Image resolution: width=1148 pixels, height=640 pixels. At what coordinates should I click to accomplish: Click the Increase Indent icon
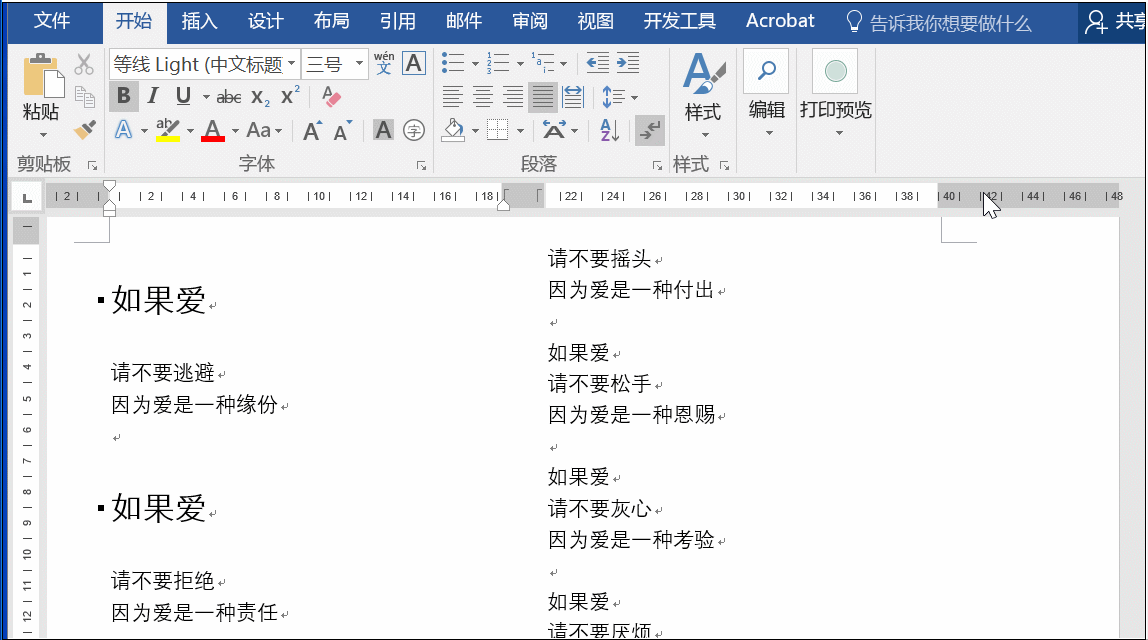pos(627,63)
